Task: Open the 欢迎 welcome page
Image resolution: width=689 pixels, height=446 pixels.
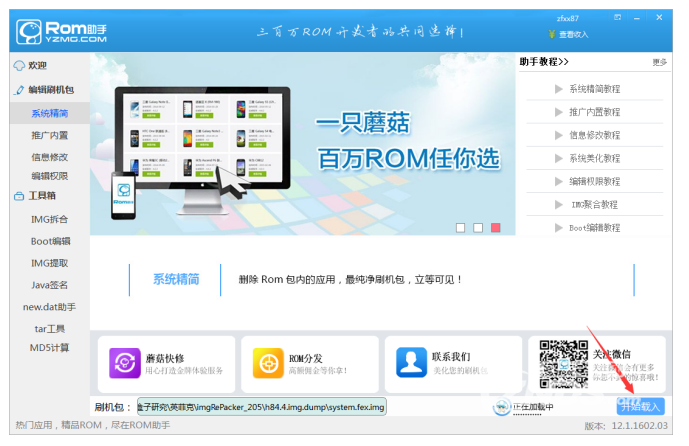Action: pos(37,65)
